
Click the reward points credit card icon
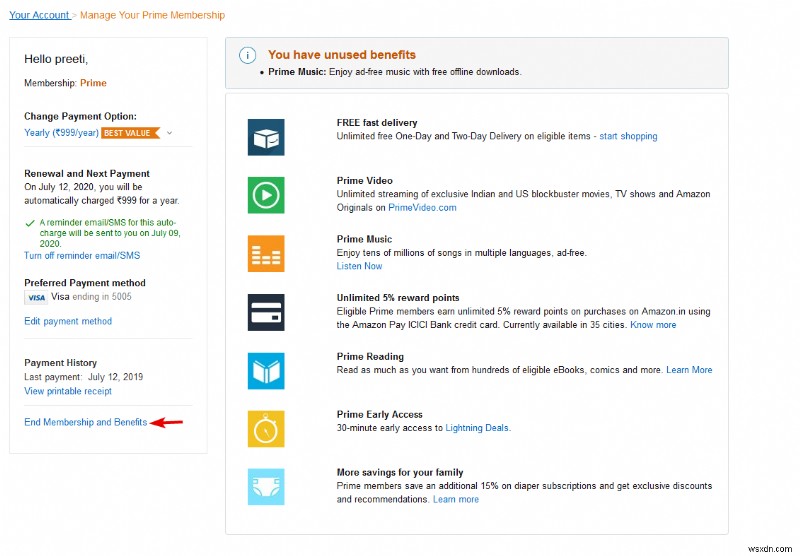tap(266, 312)
